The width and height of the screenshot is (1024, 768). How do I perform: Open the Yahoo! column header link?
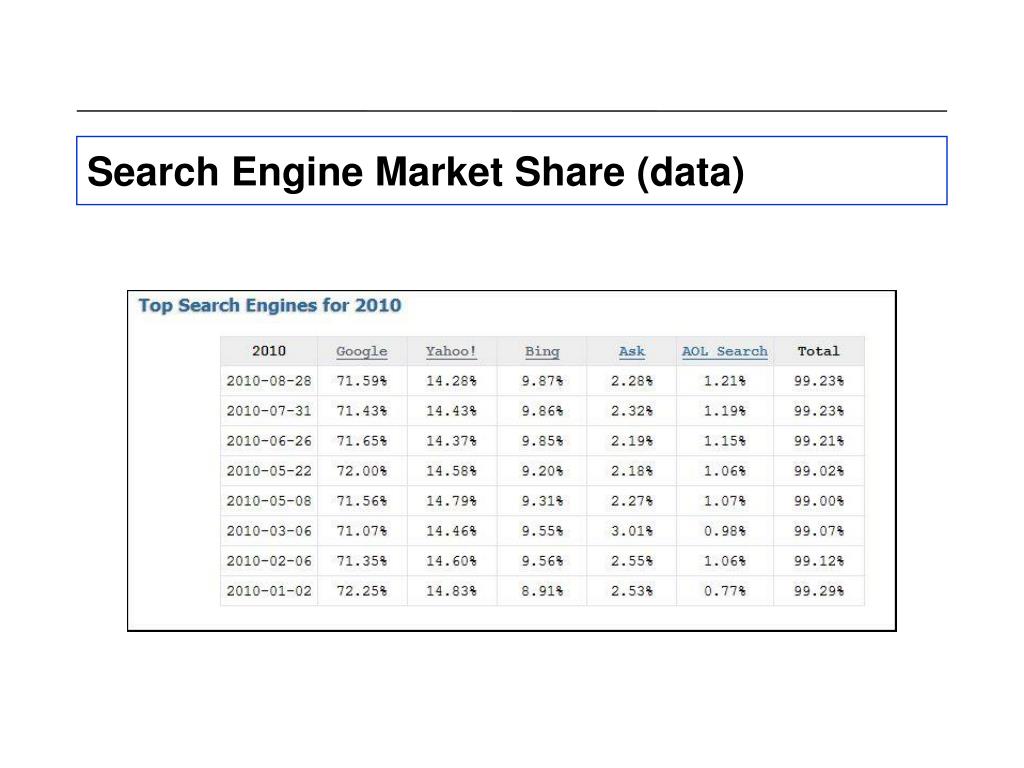coord(451,351)
